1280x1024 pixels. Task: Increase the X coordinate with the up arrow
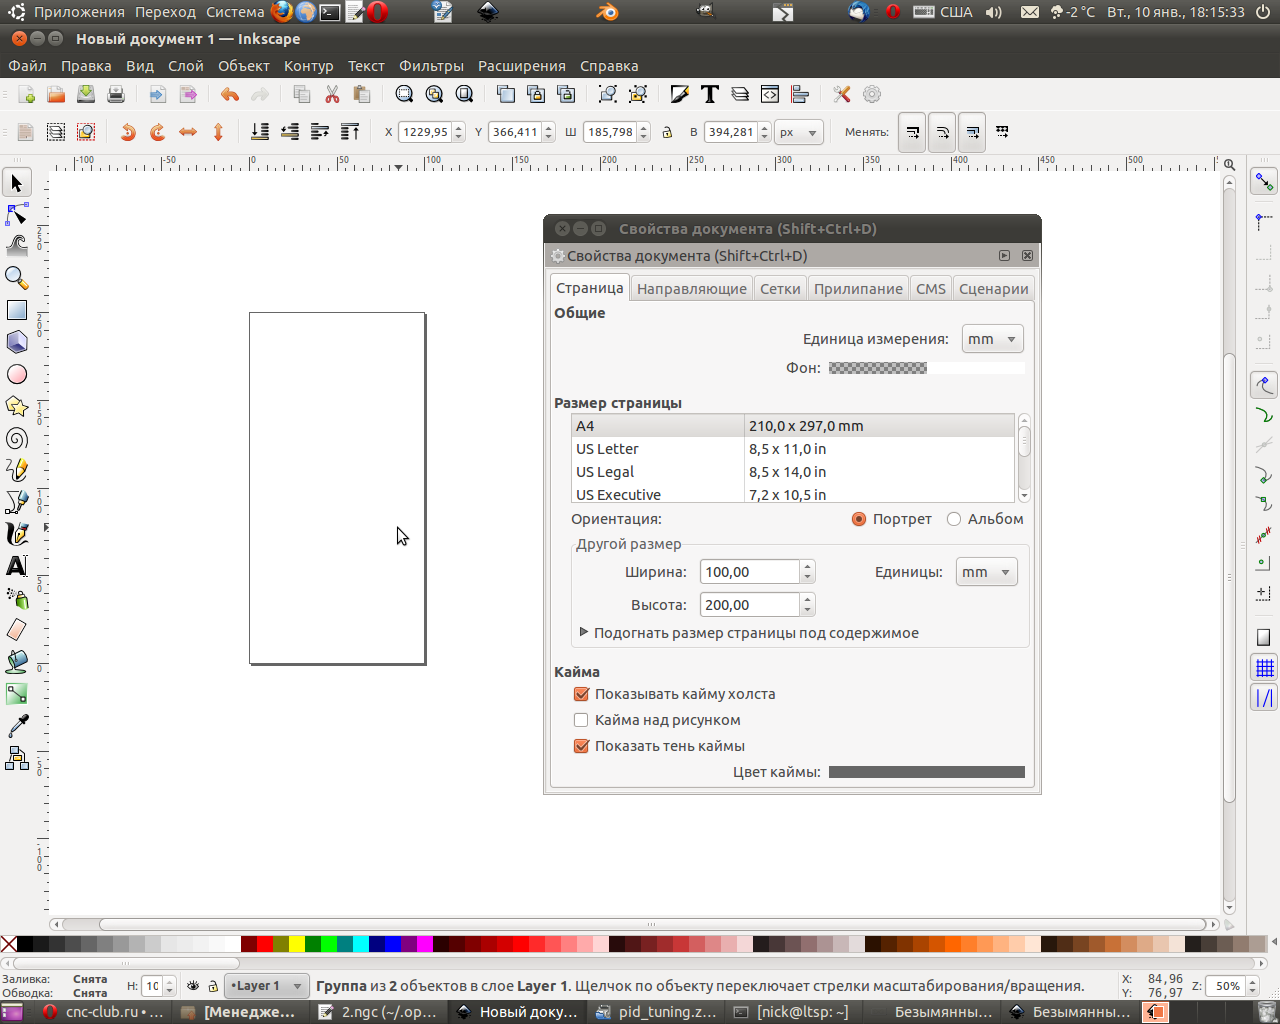(458, 127)
